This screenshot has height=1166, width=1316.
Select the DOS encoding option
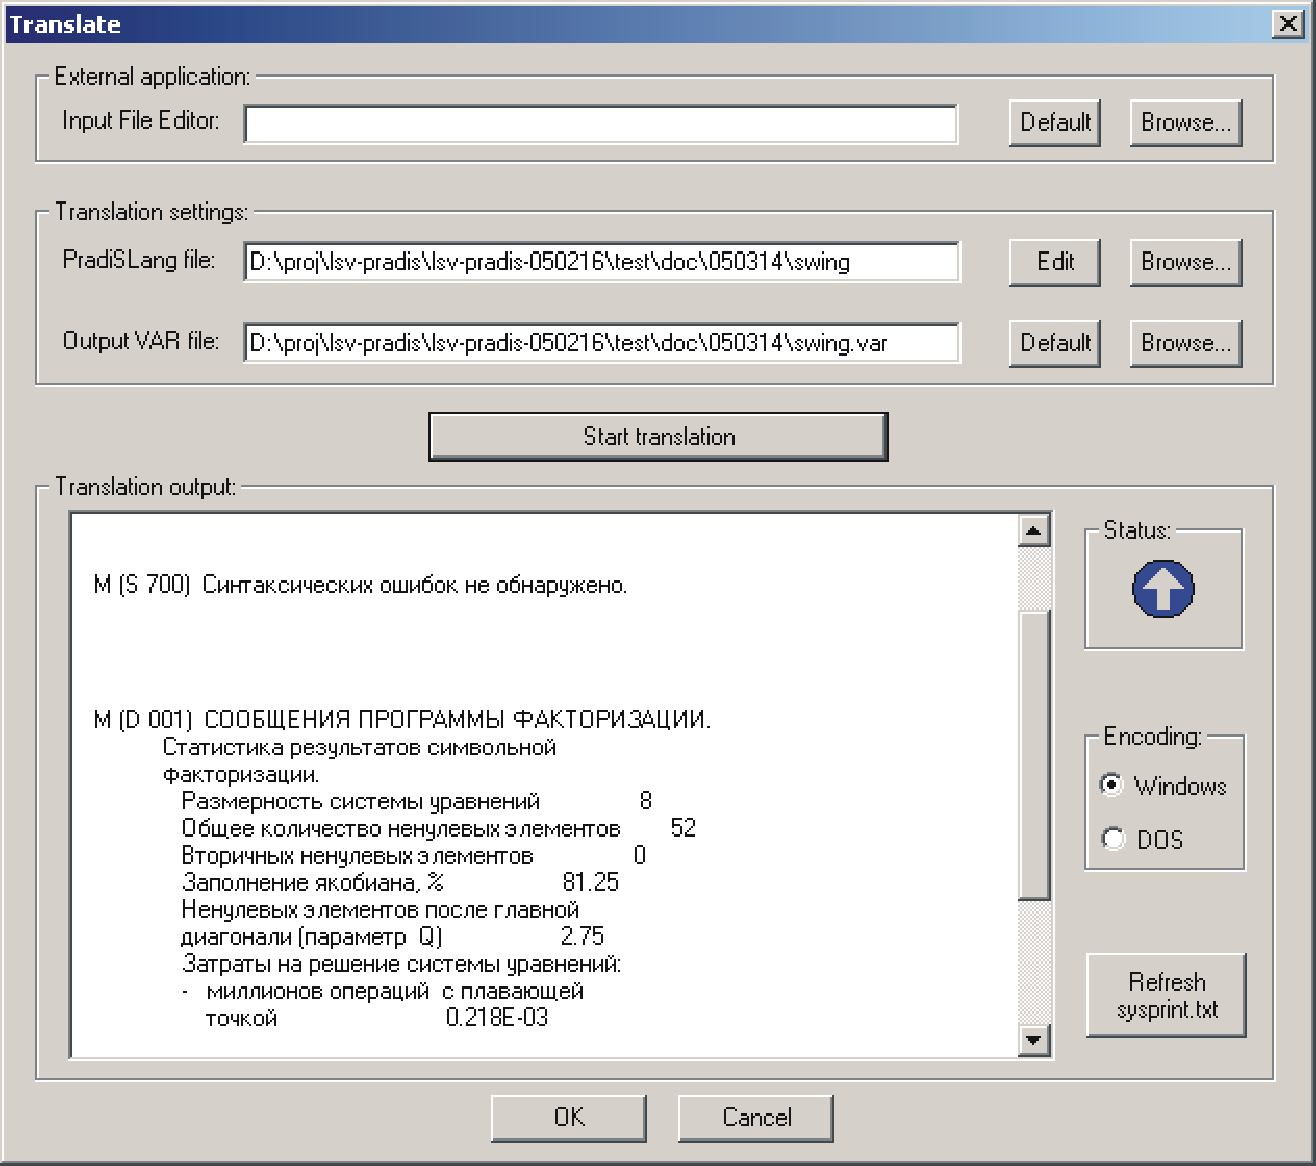pos(1112,839)
